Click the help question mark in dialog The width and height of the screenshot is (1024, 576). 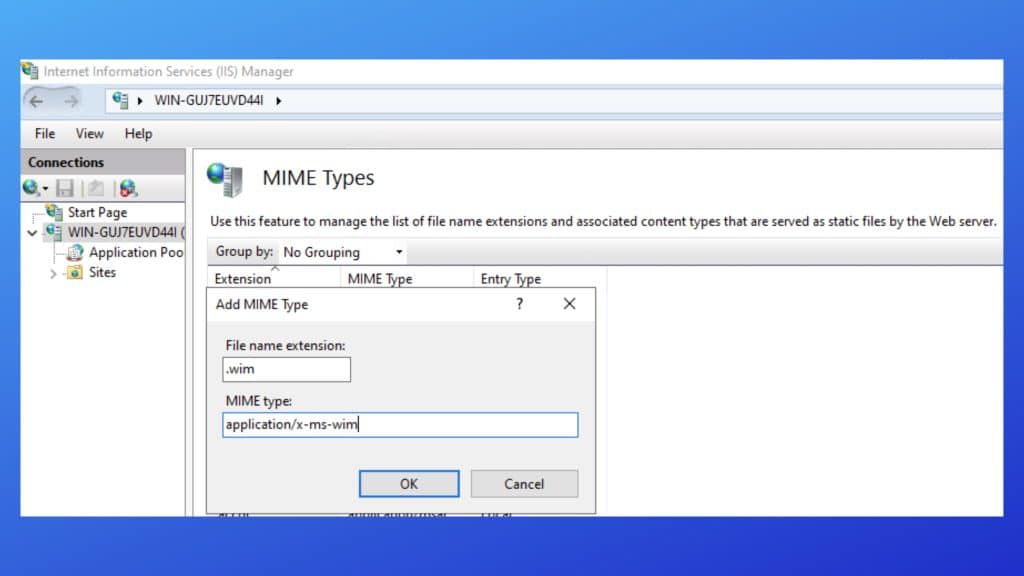coord(519,304)
